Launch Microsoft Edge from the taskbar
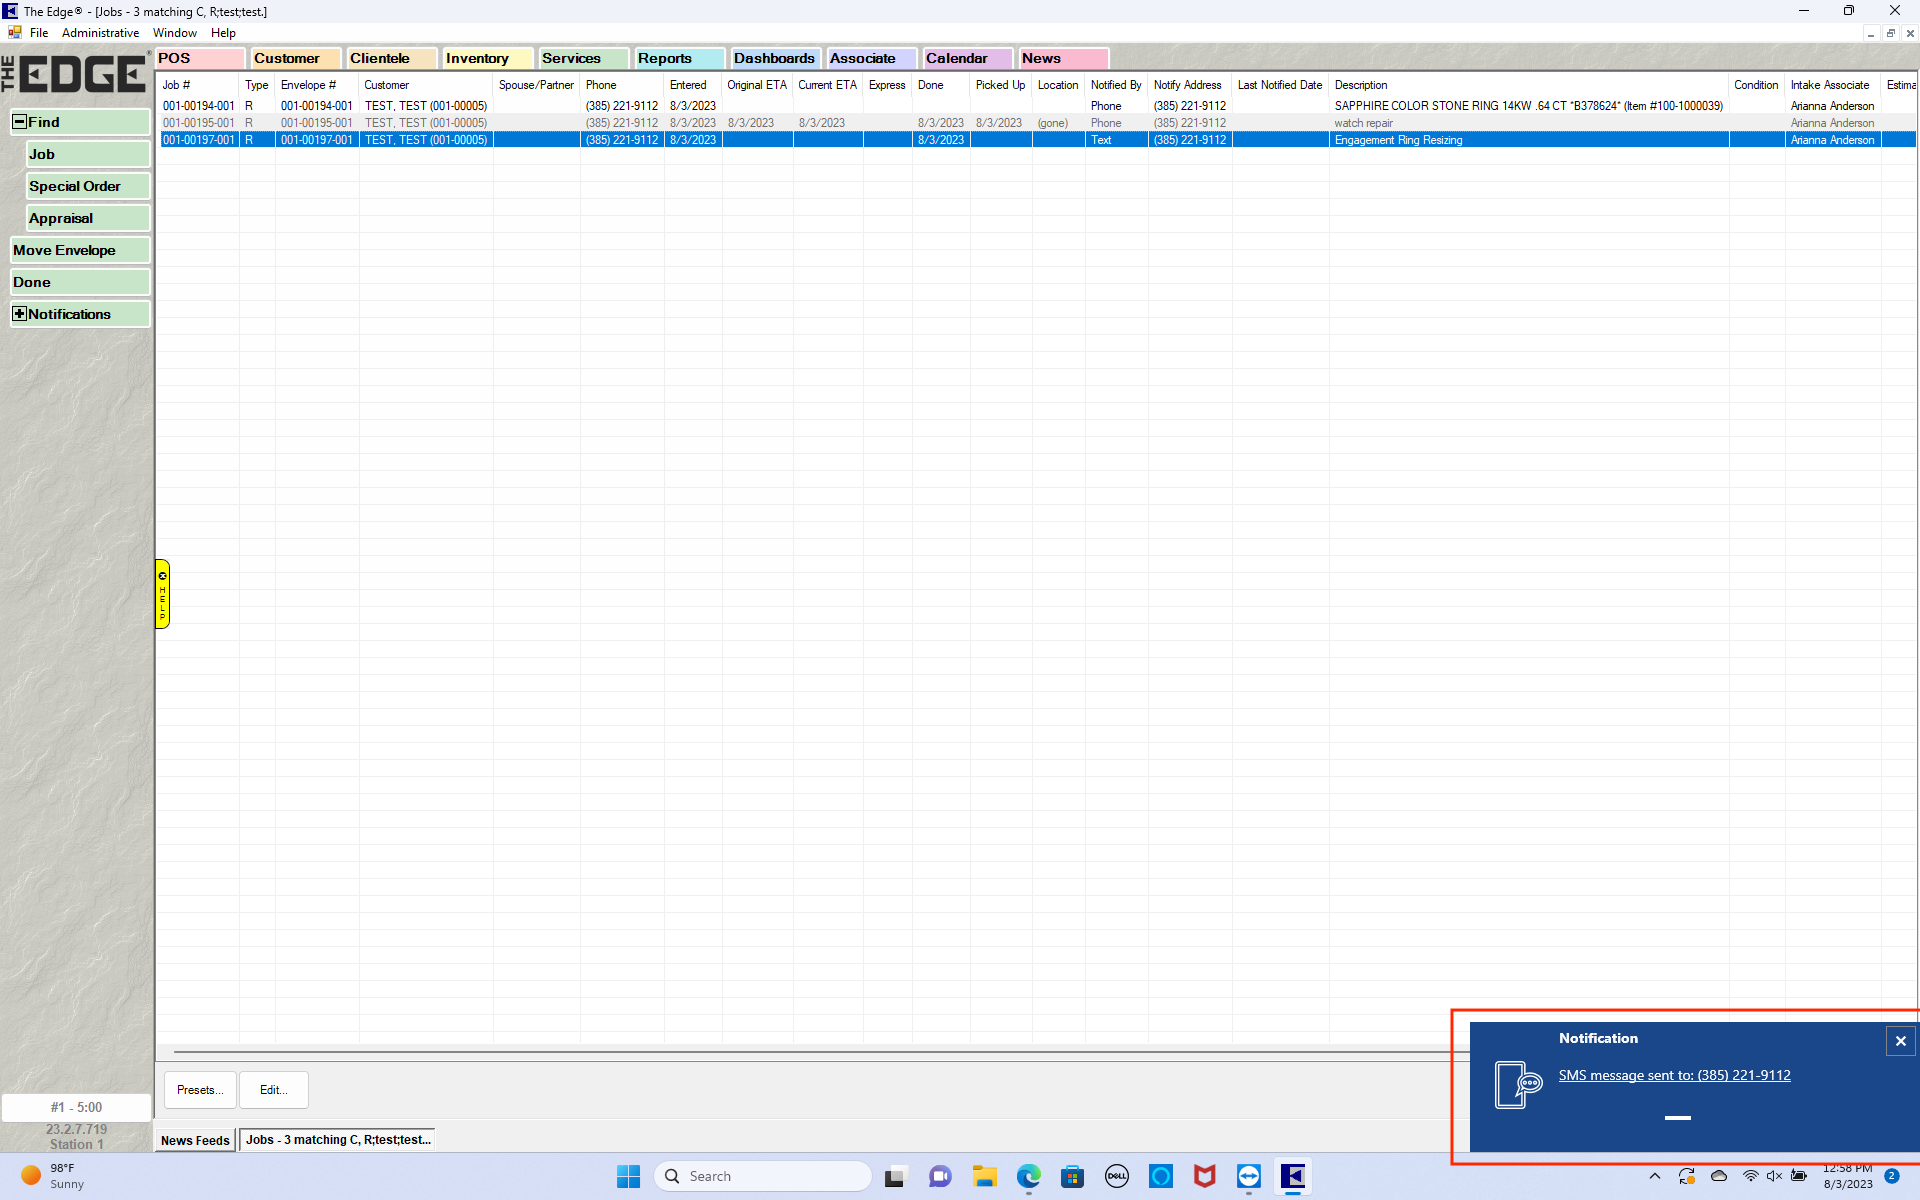 (x=1029, y=1176)
